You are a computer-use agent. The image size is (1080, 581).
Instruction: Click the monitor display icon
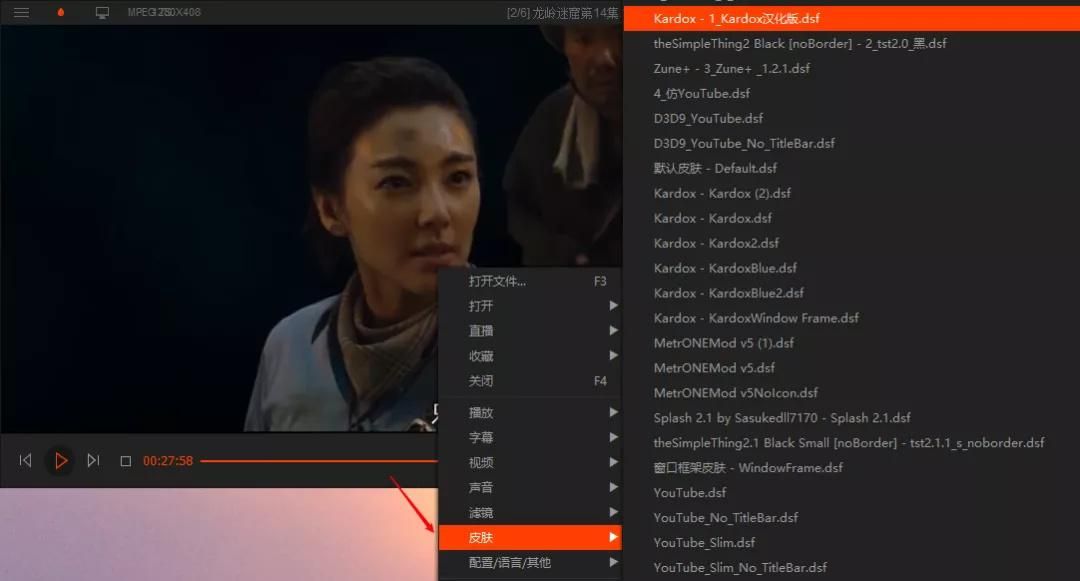point(101,13)
